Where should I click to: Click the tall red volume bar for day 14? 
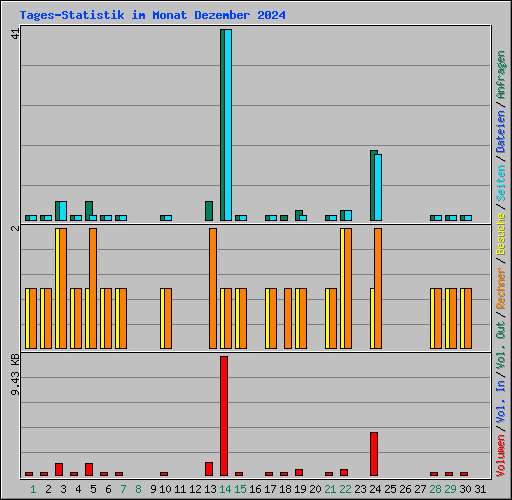(x=224, y=416)
